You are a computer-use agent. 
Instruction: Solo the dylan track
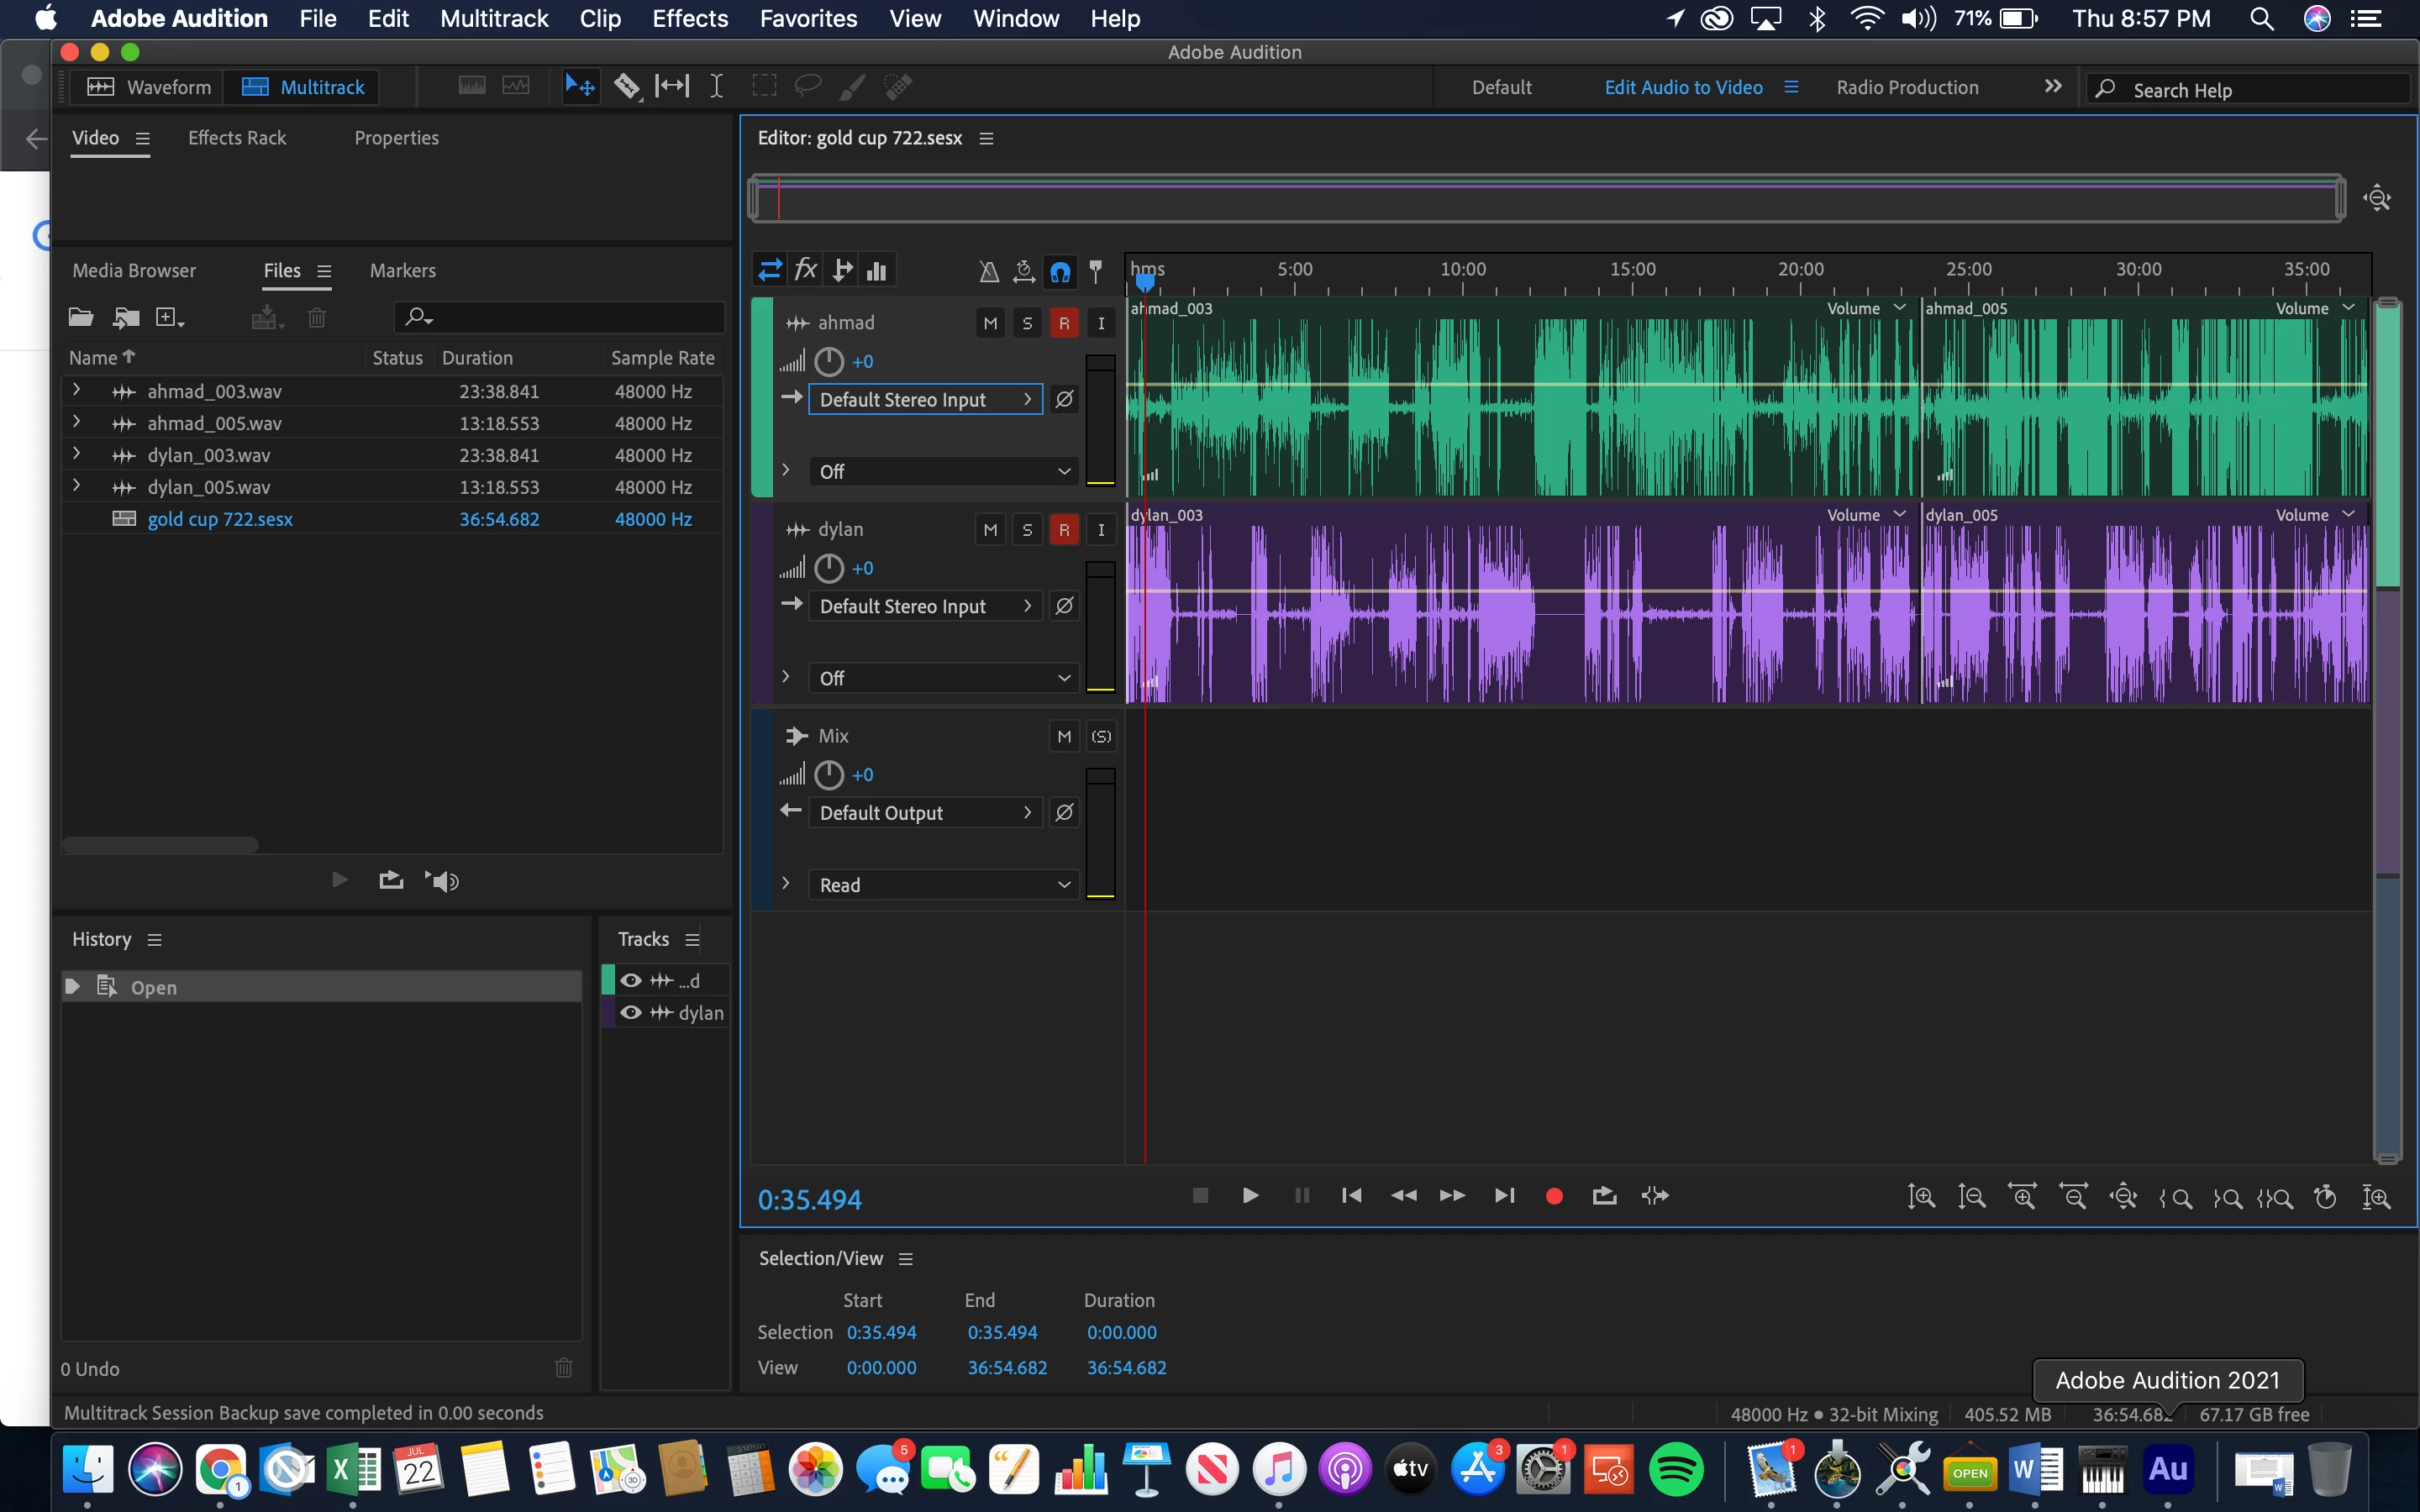pos(1027,530)
